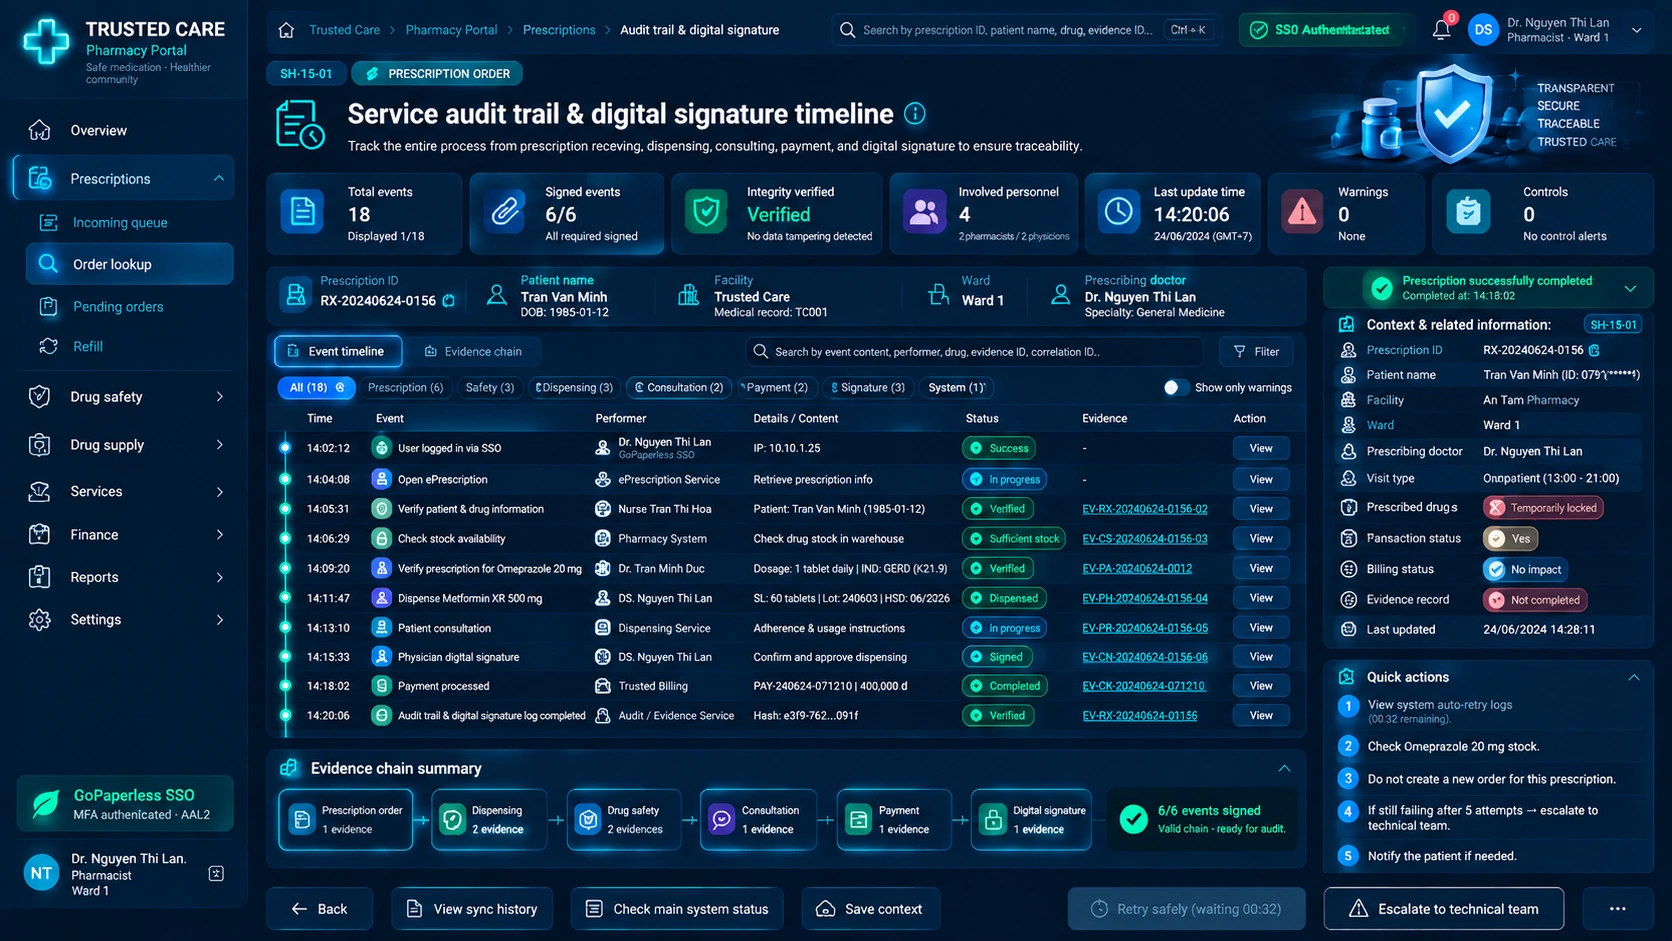1672x941 pixels.
Task: Open the Settings gear in sidebar
Action: pos(40,619)
